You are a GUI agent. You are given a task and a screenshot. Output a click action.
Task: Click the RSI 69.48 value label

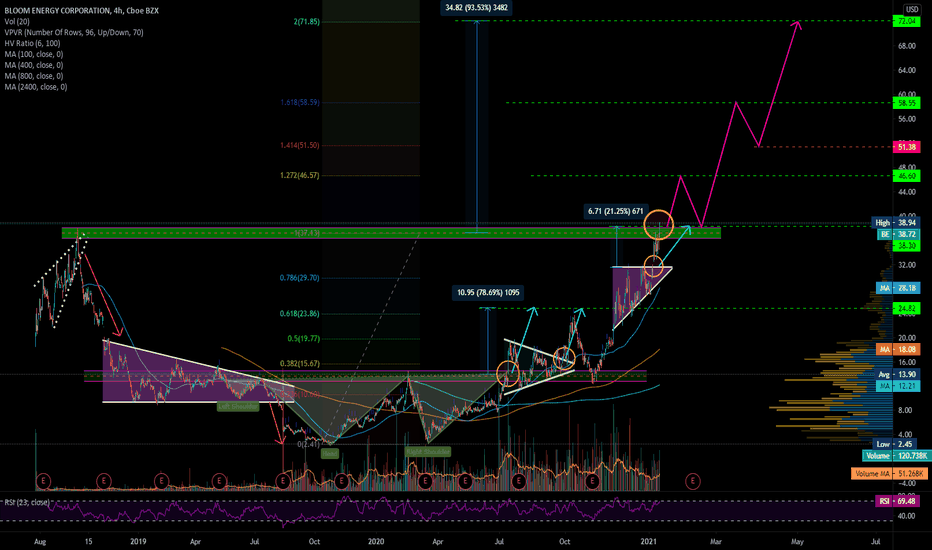[897, 501]
